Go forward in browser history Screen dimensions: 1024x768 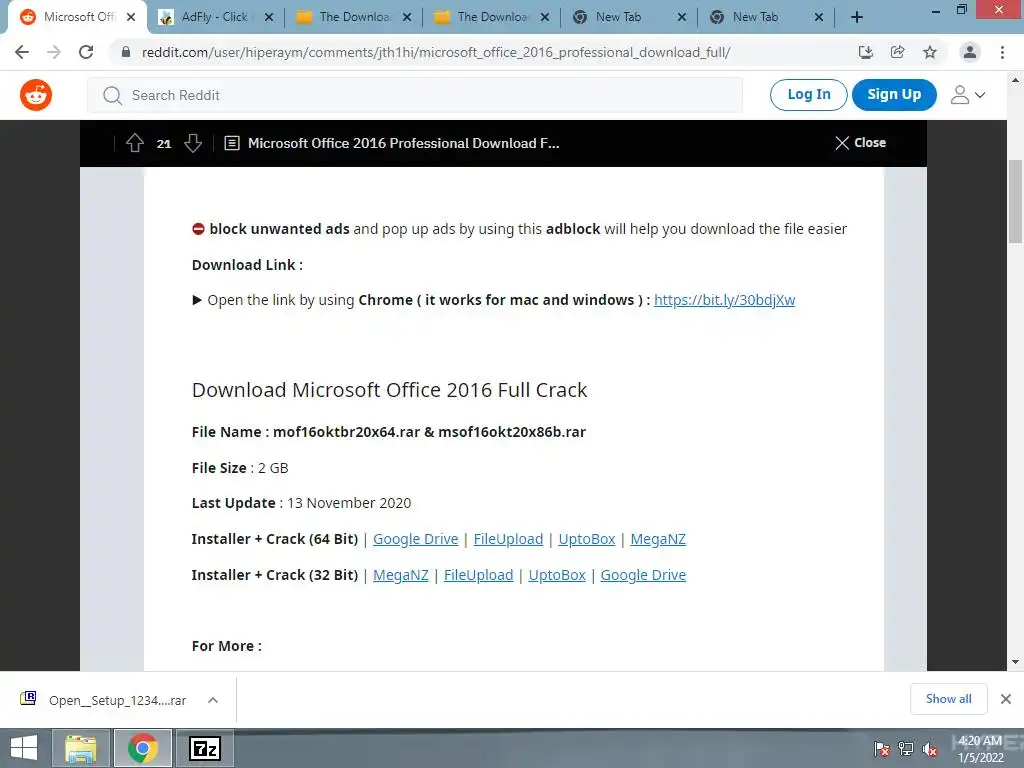[54, 52]
